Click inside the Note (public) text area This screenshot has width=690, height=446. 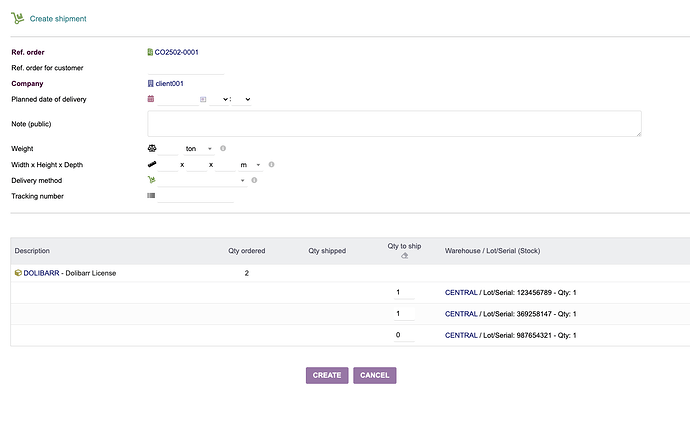click(x=394, y=123)
